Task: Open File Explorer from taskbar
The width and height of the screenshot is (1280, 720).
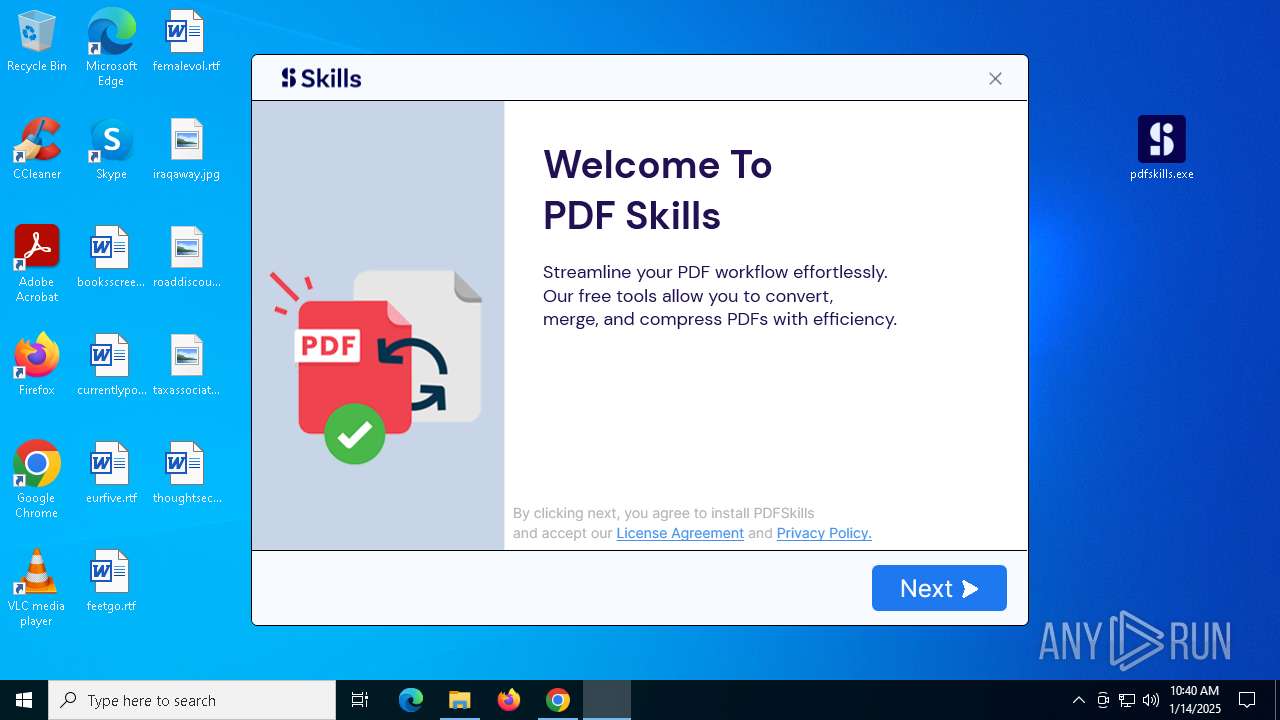Action: (459, 700)
